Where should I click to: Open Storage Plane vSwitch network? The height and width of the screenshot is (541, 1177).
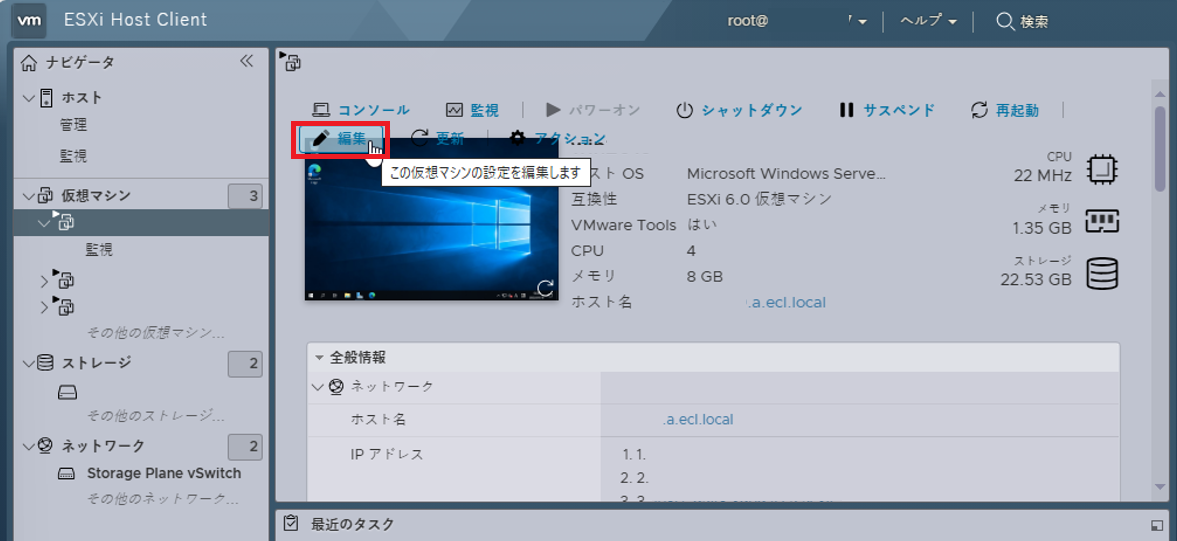click(x=164, y=473)
